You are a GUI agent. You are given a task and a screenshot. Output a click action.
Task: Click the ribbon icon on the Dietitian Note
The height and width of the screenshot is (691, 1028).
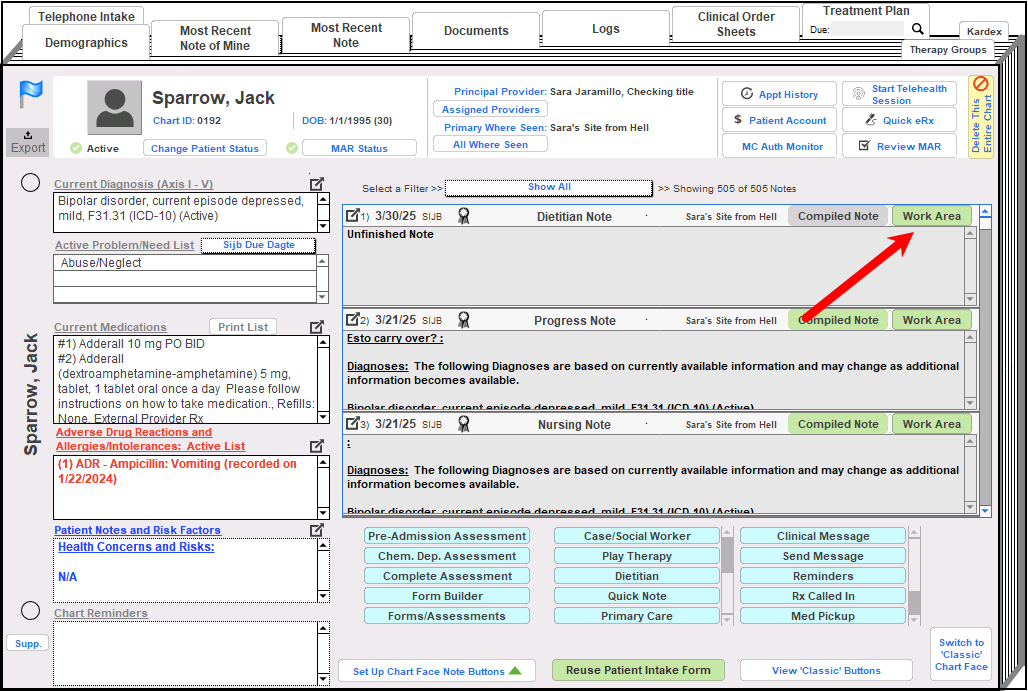[463, 215]
